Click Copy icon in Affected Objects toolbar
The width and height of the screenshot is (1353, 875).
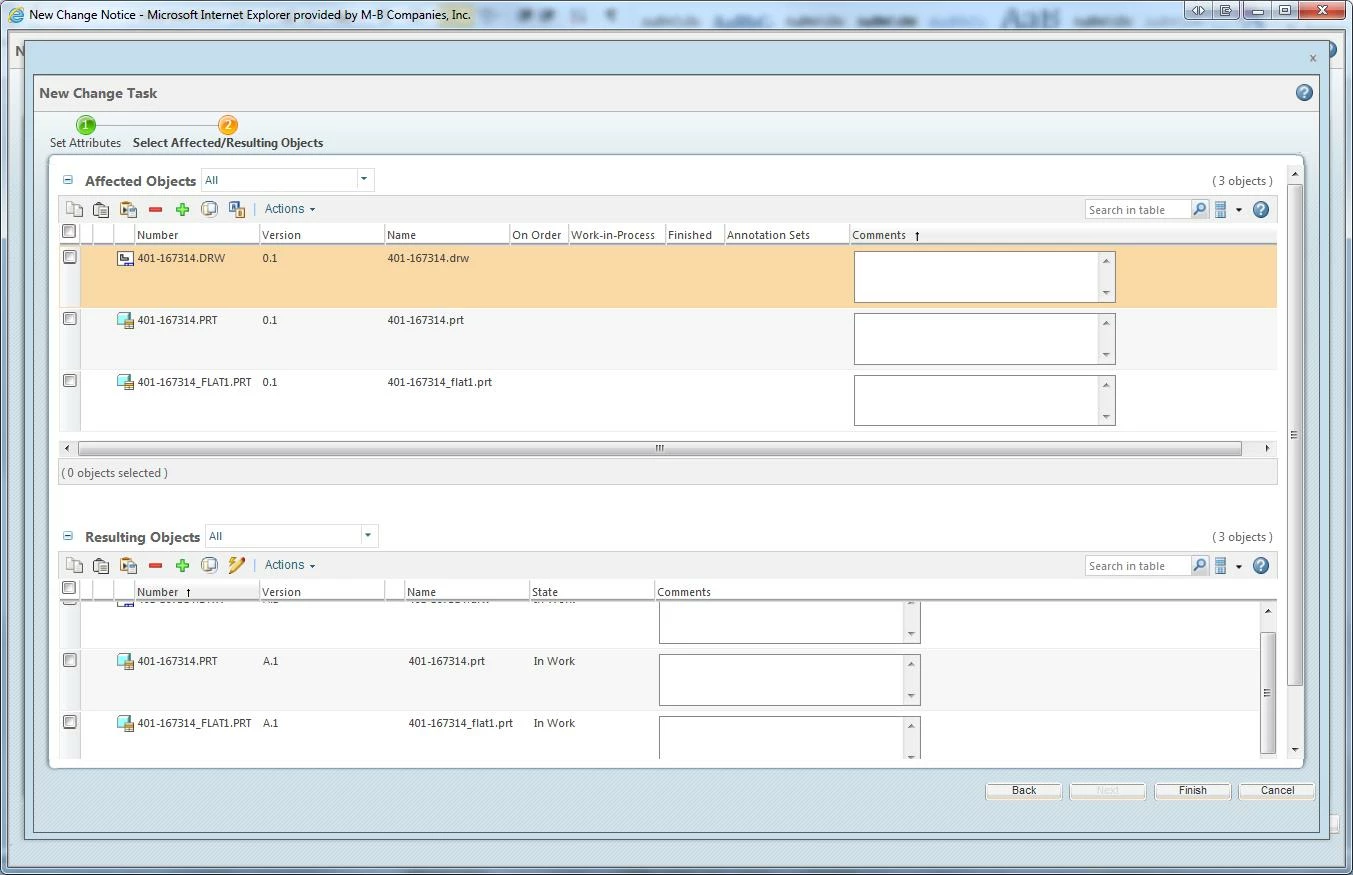(74, 209)
